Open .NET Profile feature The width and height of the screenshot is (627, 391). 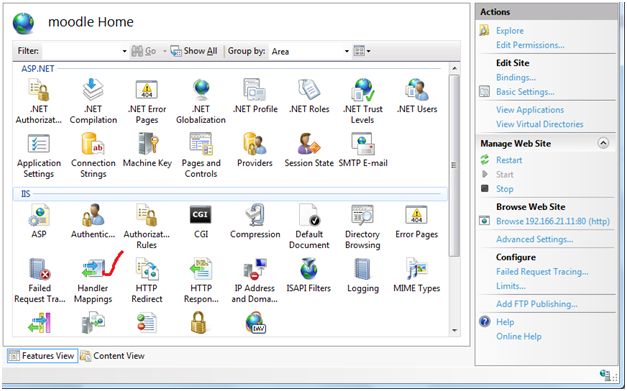coord(255,96)
